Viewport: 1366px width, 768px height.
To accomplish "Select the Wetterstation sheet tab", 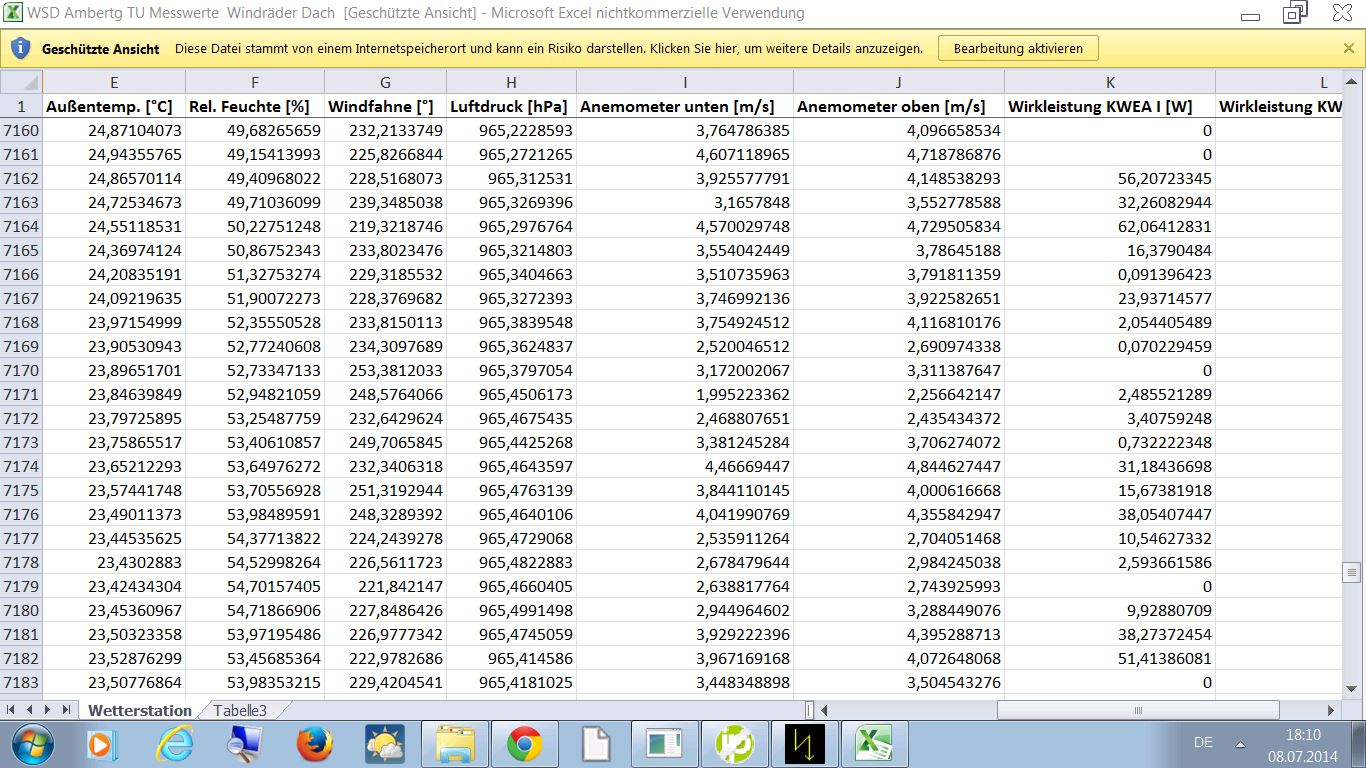I will 140,711.
